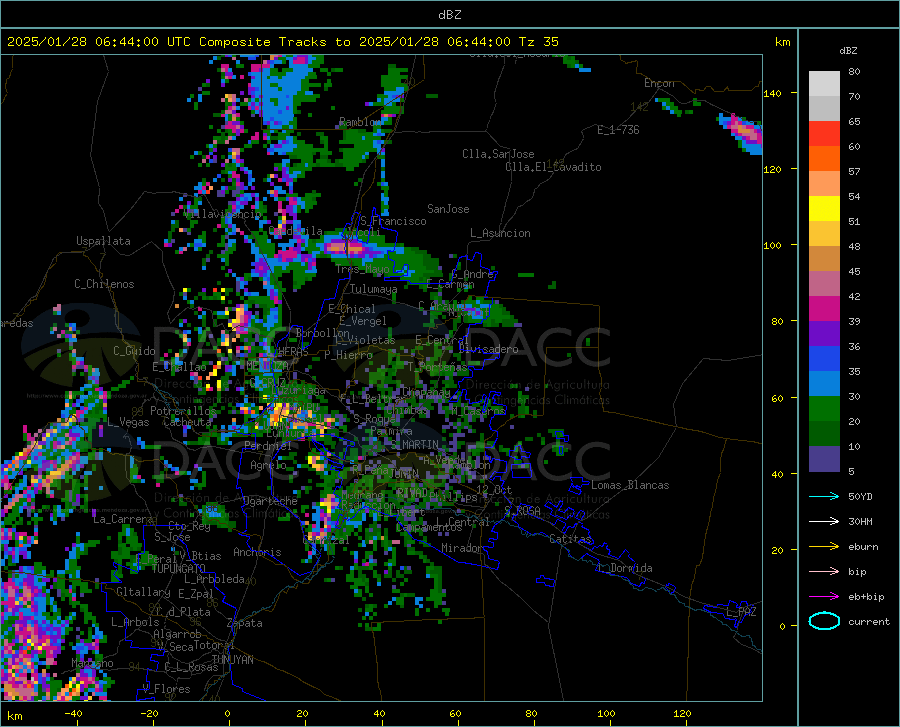Click the 'km' label at bottom-left corner
Screen dimensions: 900x727
point(14,716)
